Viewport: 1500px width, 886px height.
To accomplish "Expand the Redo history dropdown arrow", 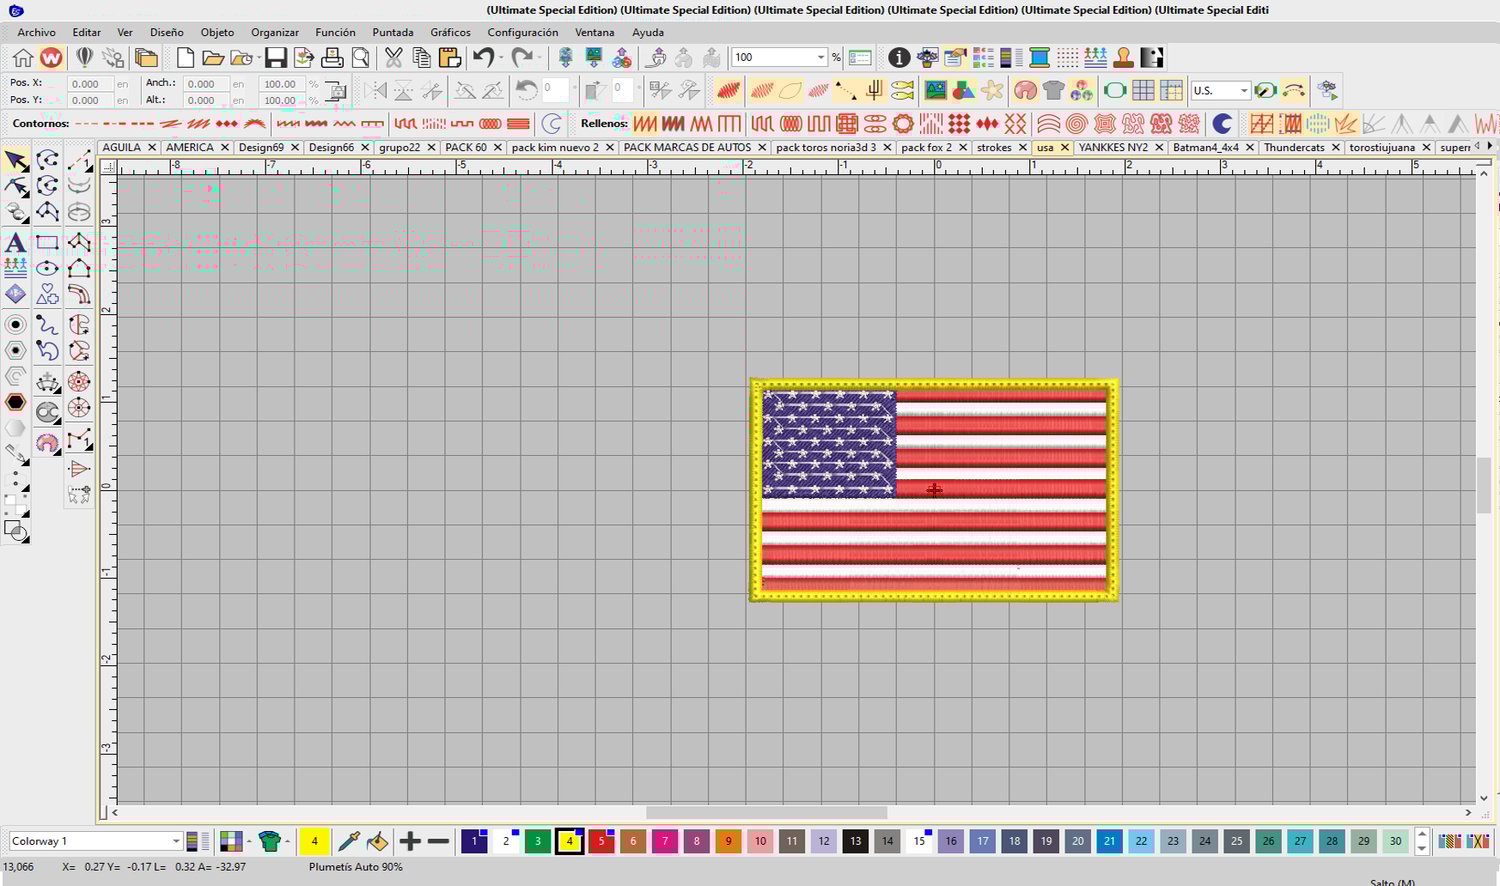I will 539,58.
